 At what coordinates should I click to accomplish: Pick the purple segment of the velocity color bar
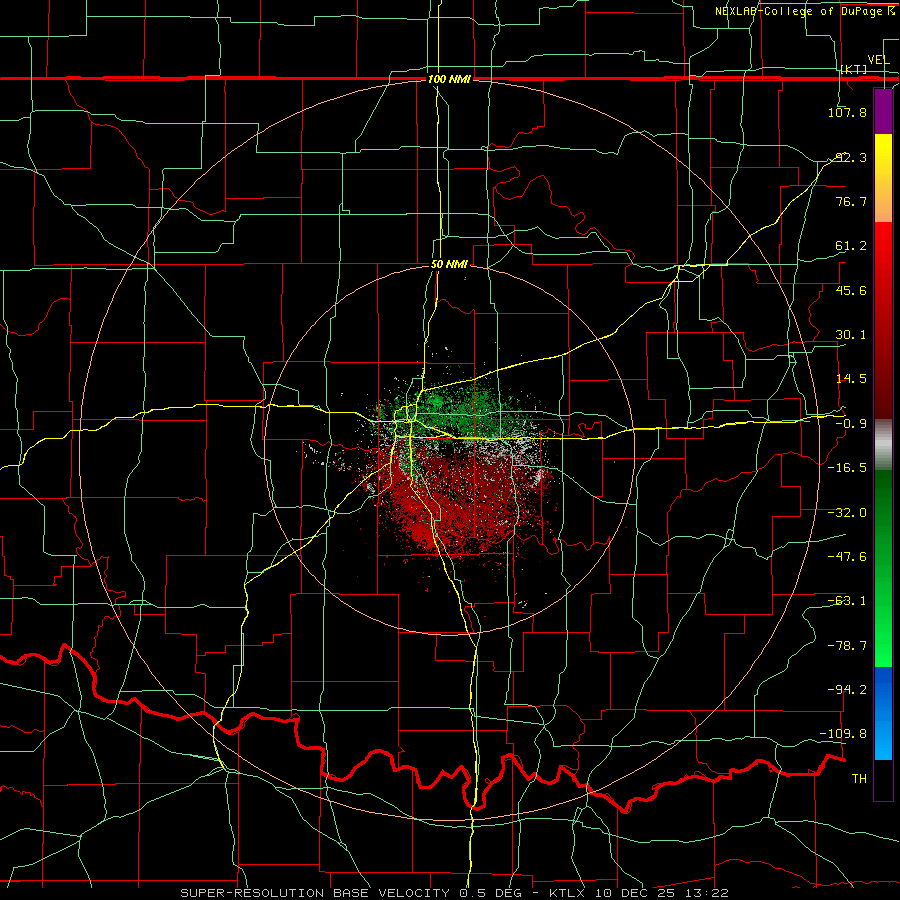[x=883, y=111]
